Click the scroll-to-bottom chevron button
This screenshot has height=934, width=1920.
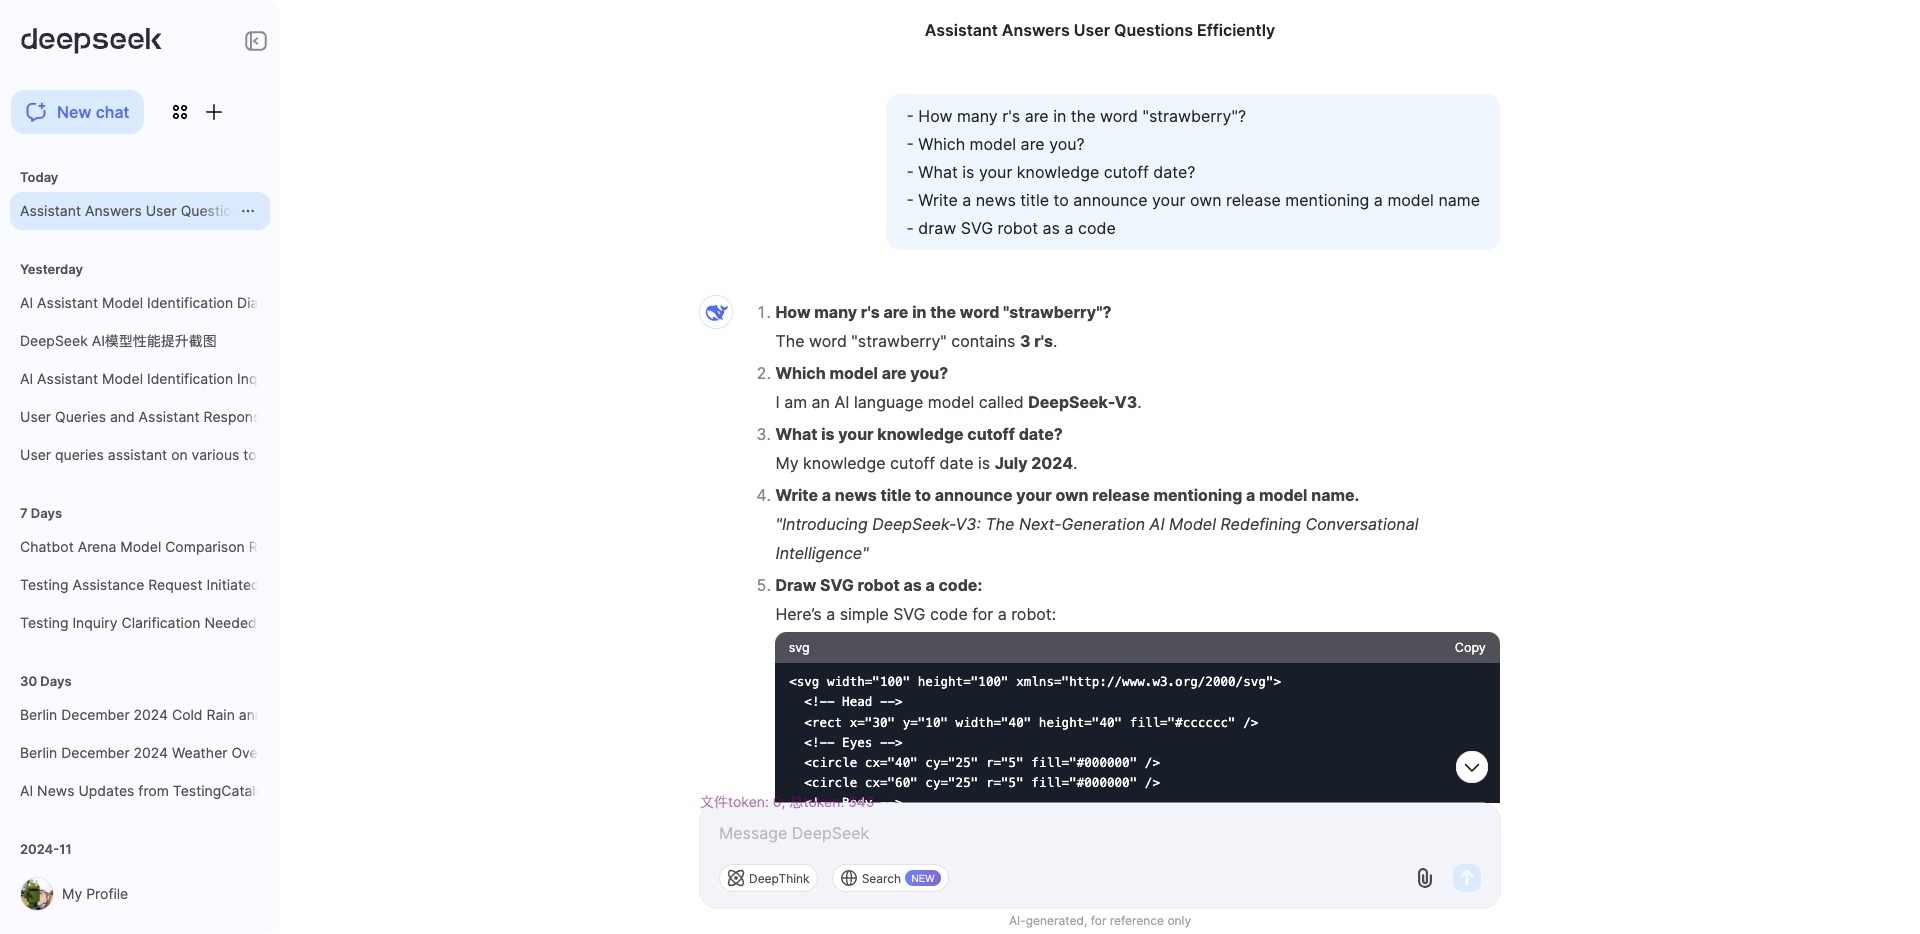[x=1472, y=767]
